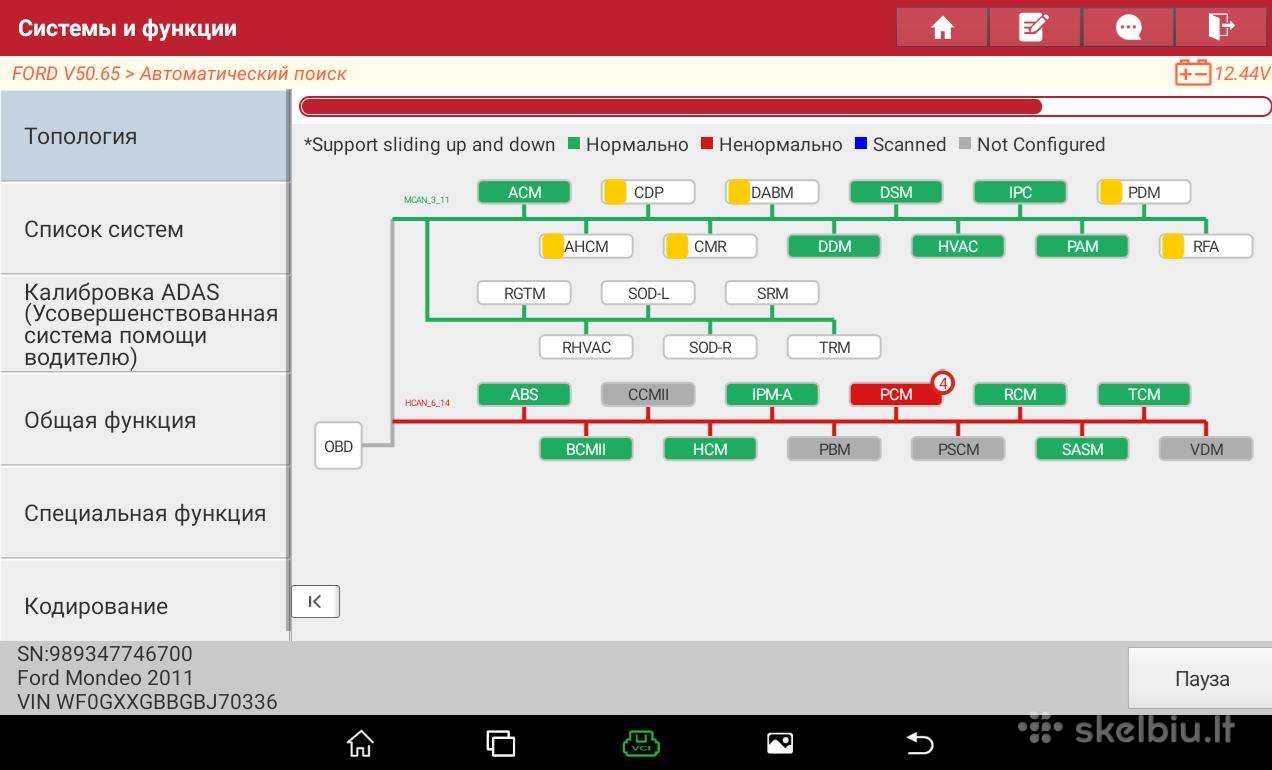Open Android gallery screenshot icon
The height and width of the screenshot is (770, 1272).
point(780,743)
